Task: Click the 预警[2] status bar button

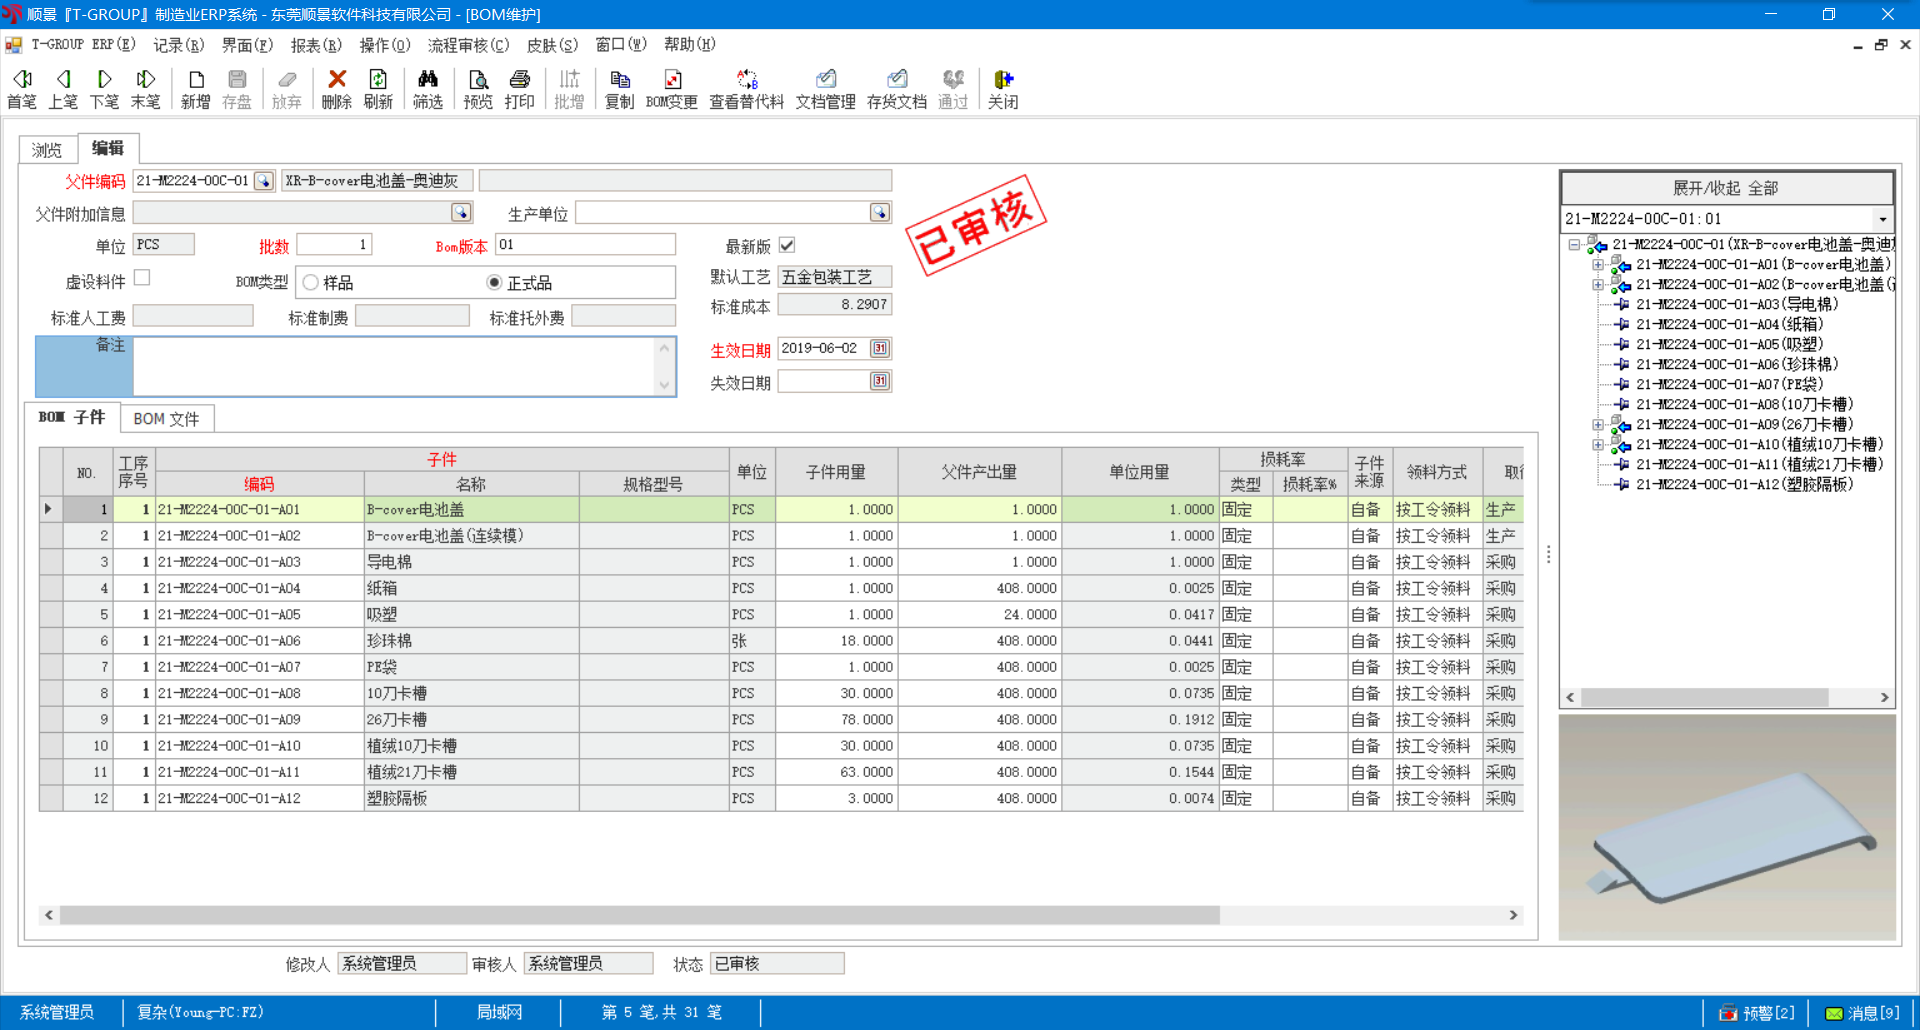Action: click(x=1757, y=1013)
